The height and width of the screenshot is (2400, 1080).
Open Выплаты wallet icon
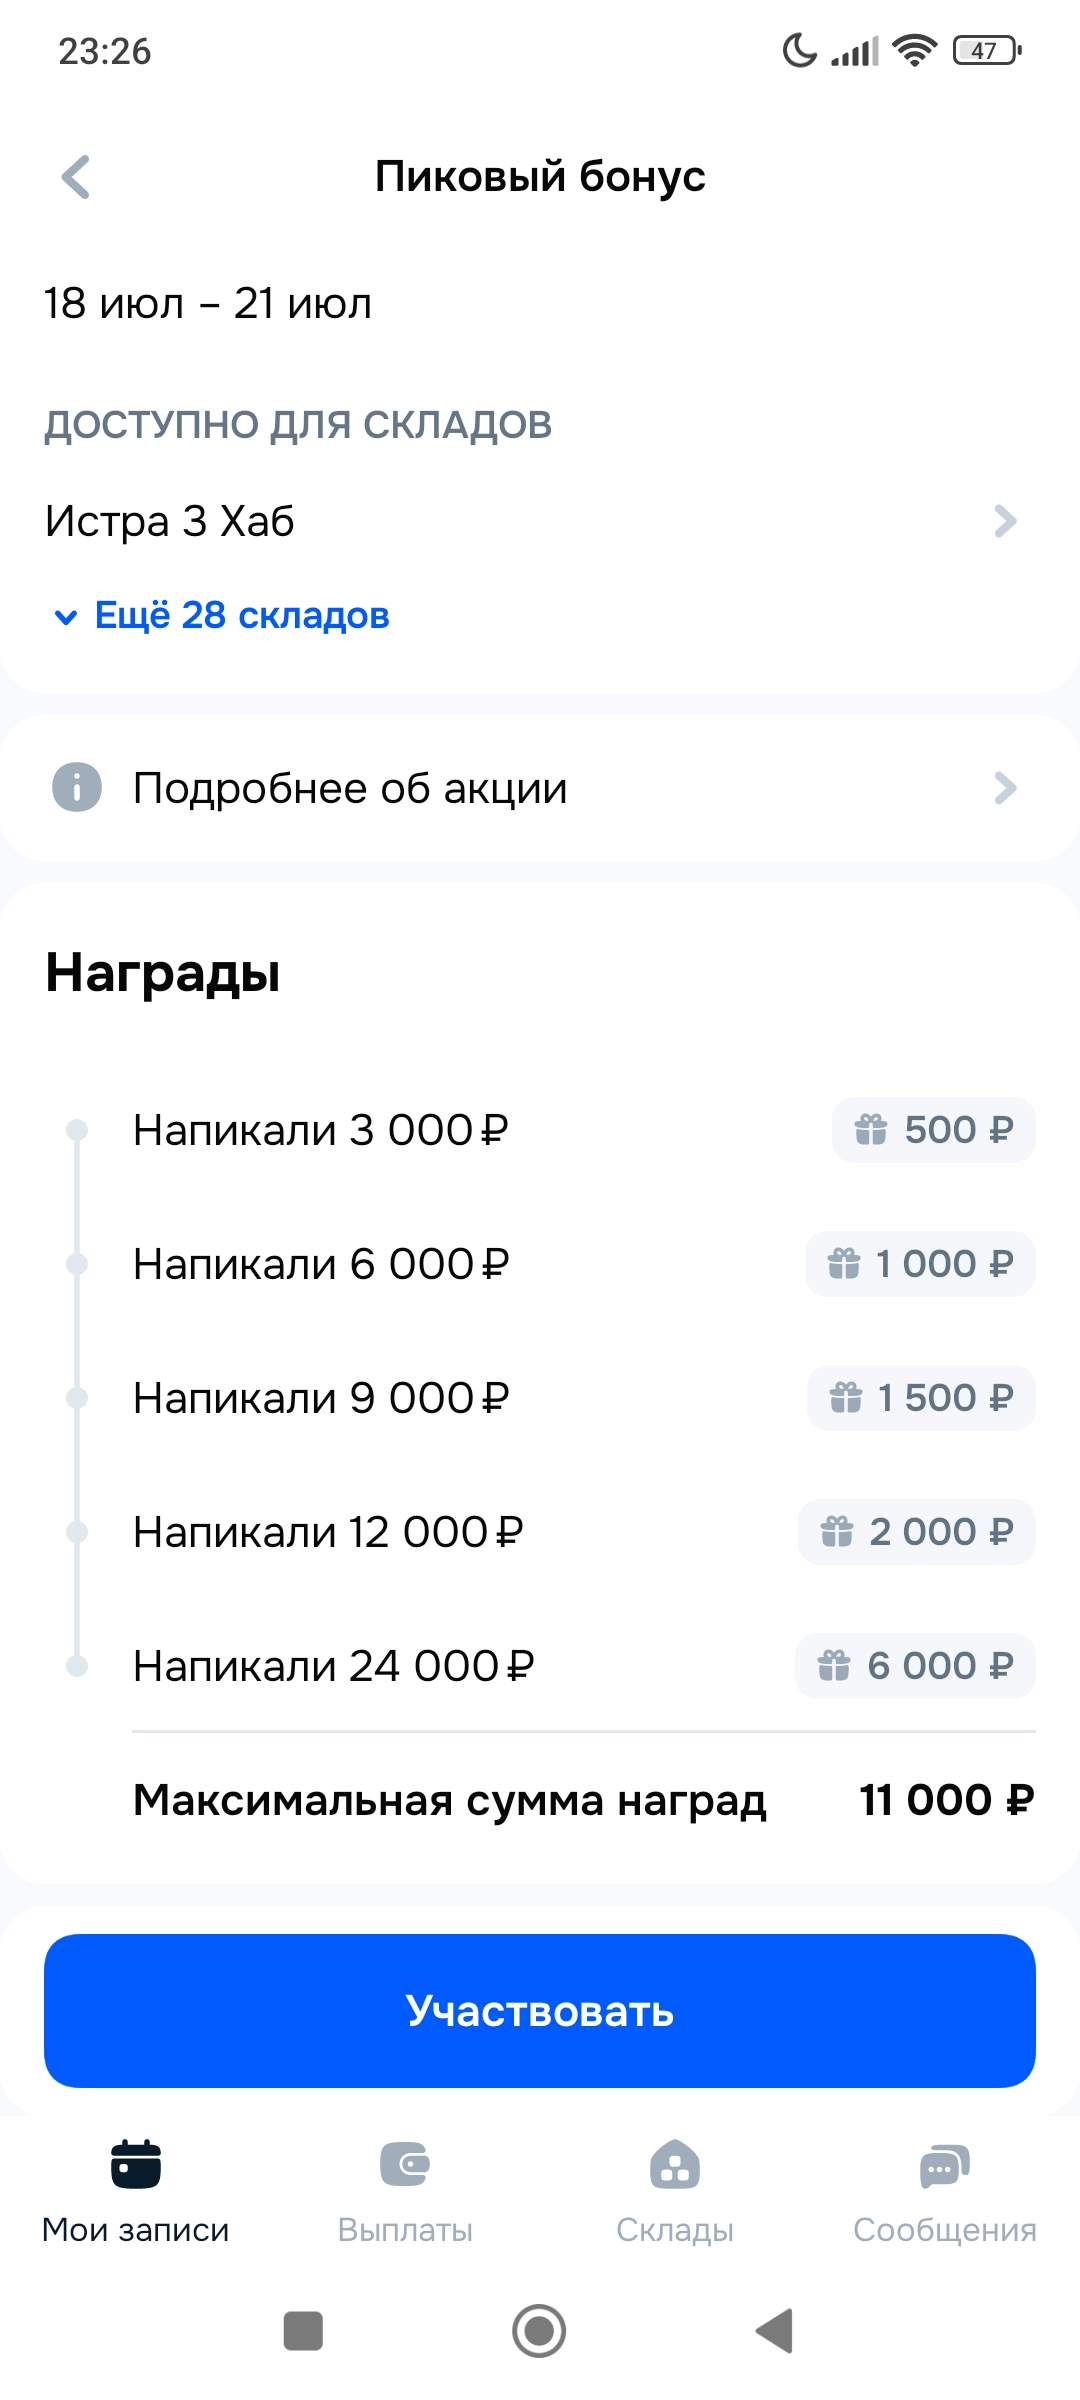coord(405,2165)
